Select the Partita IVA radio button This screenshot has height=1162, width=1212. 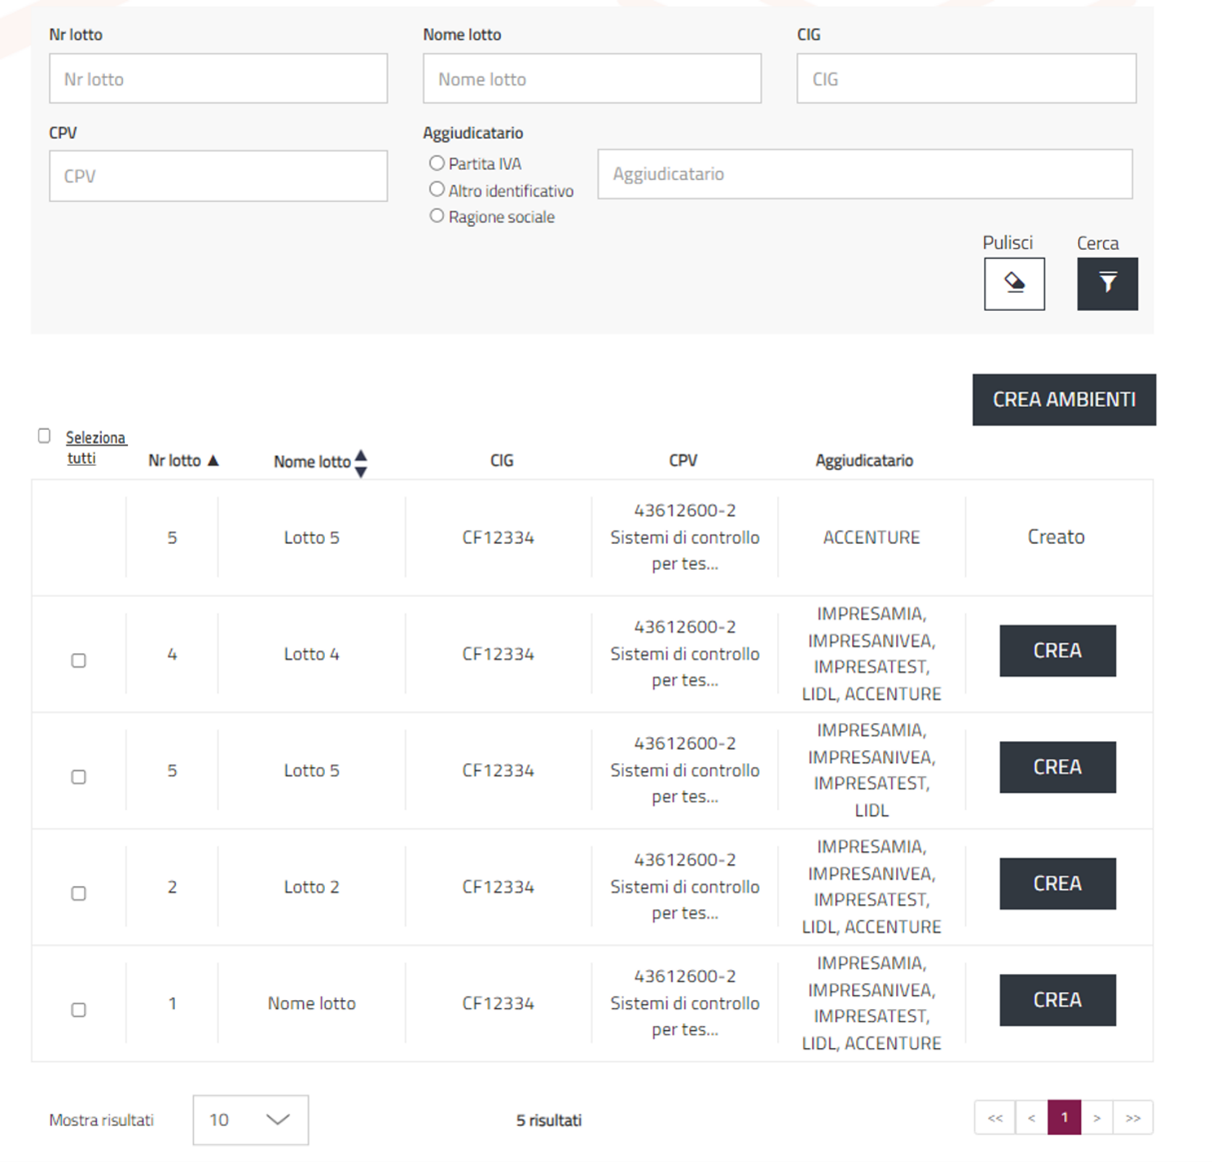coord(437,163)
